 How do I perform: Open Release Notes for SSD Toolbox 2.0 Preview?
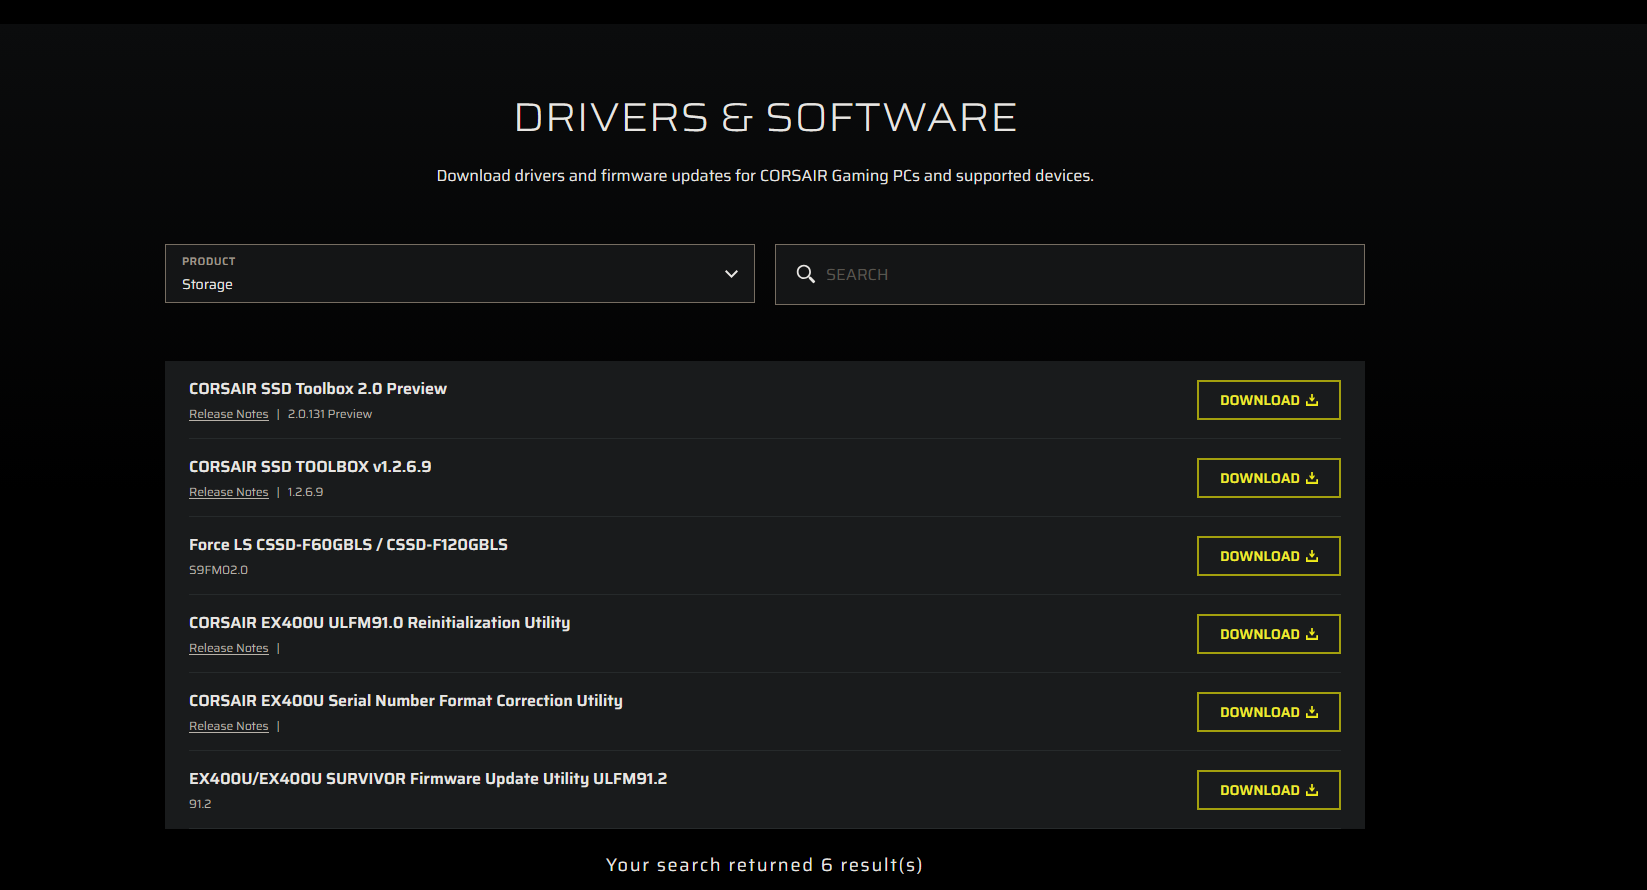[x=229, y=414]
